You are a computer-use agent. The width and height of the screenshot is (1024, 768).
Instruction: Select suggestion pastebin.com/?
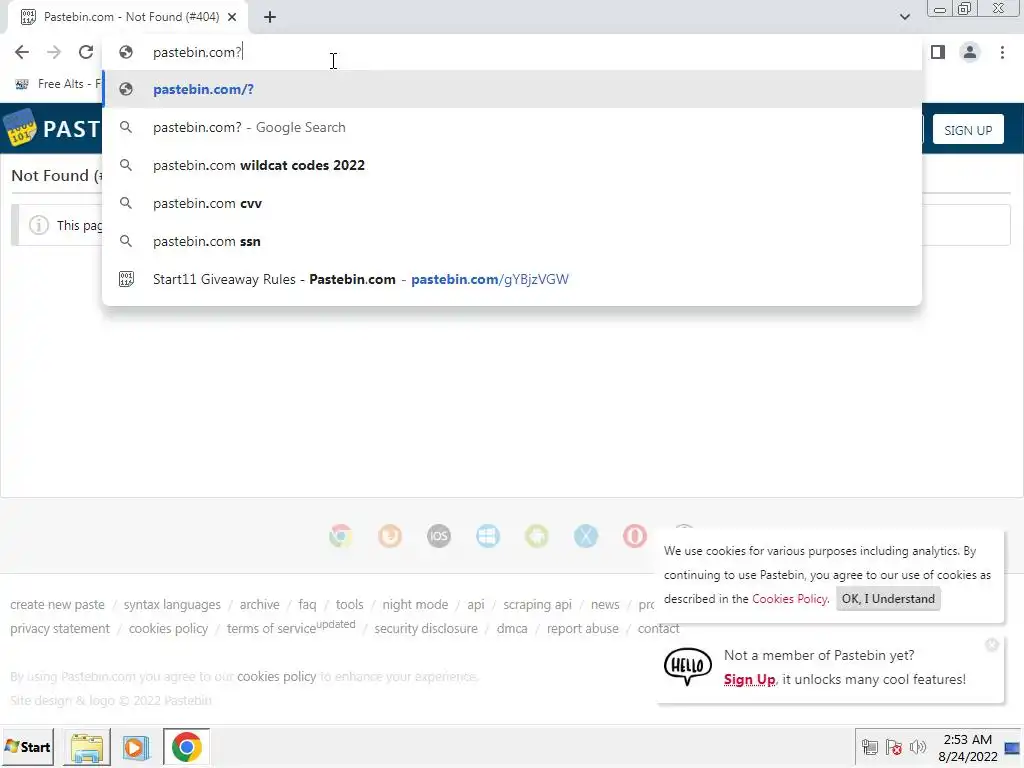pyautogui.click(x=512, y=89)
